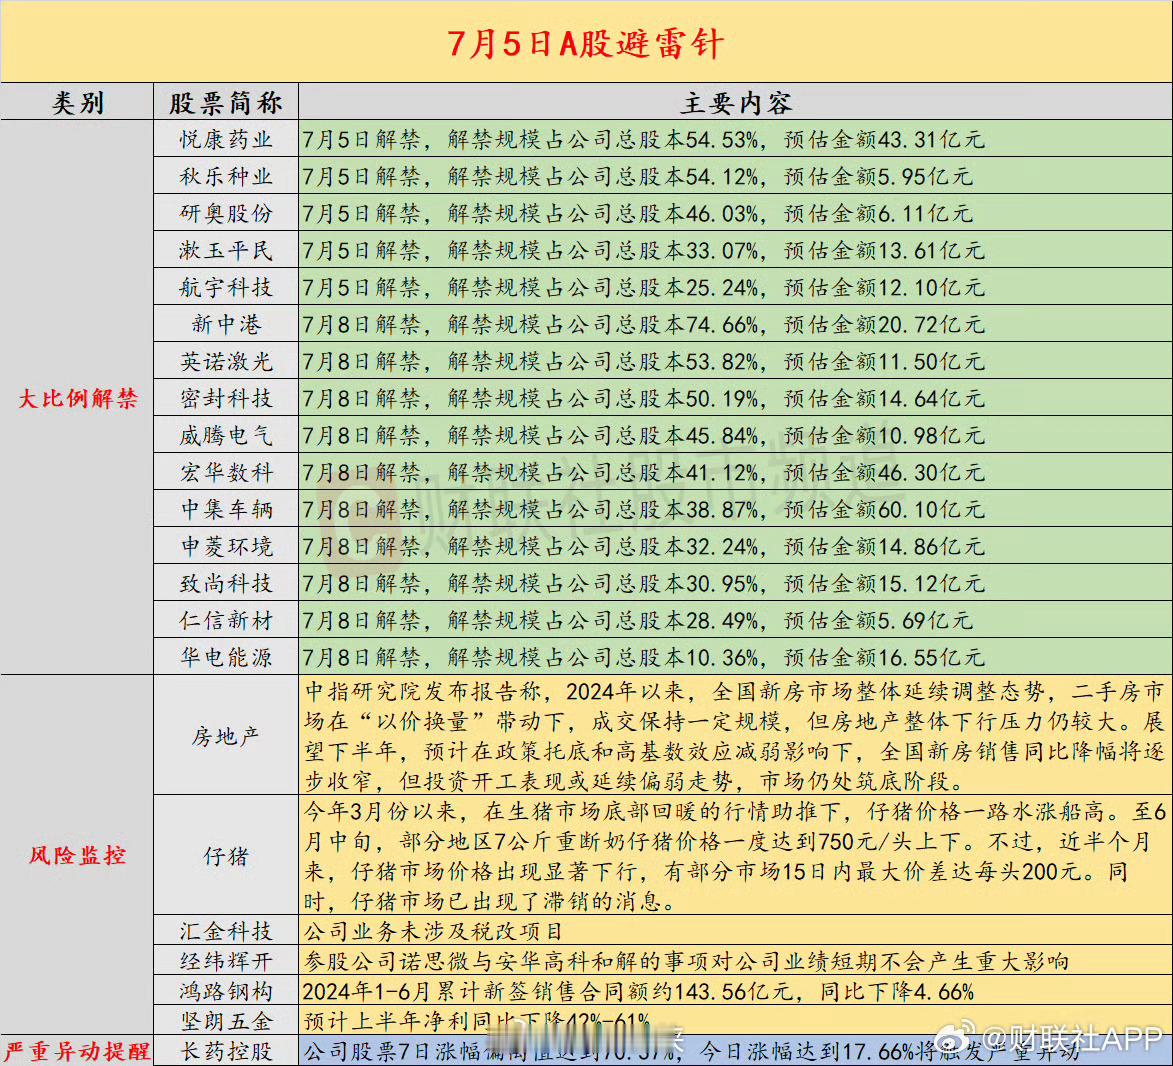The height and width of the screenshot is (1066, 1173).
Task: Click the '风险监控' category label
Action: click(x=78, y=855)
